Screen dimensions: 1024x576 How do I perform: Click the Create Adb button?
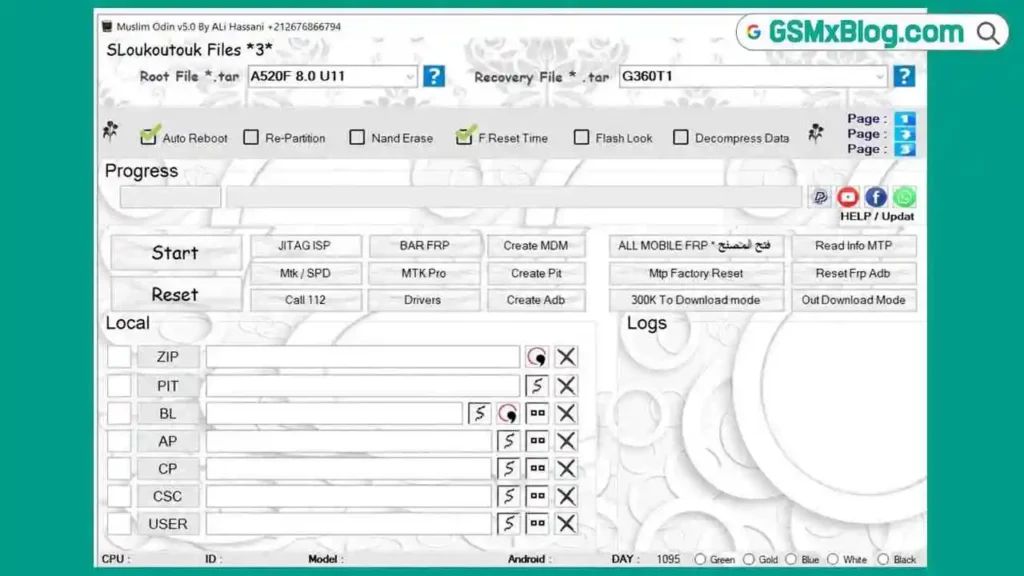click(x=536, y=300)
